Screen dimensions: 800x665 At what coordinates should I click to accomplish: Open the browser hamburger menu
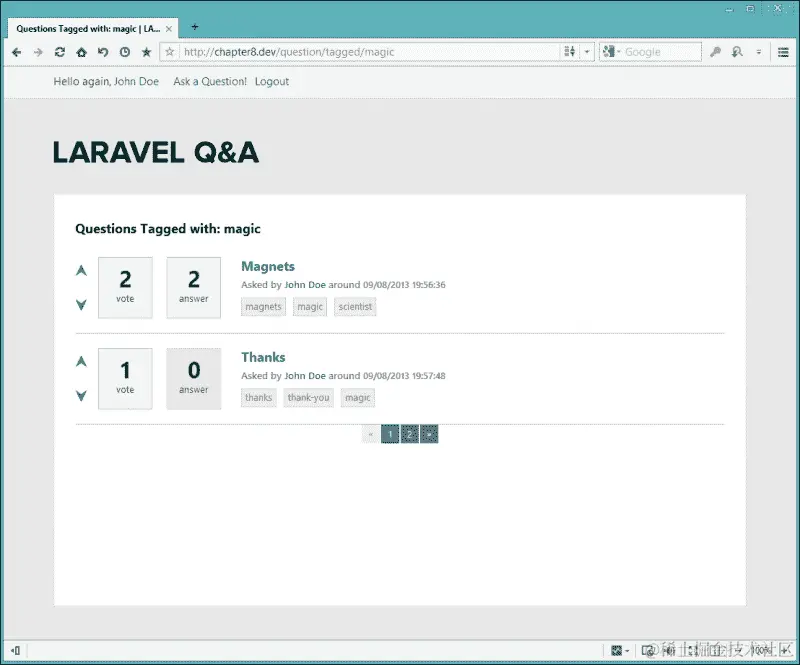click(783, 52)
